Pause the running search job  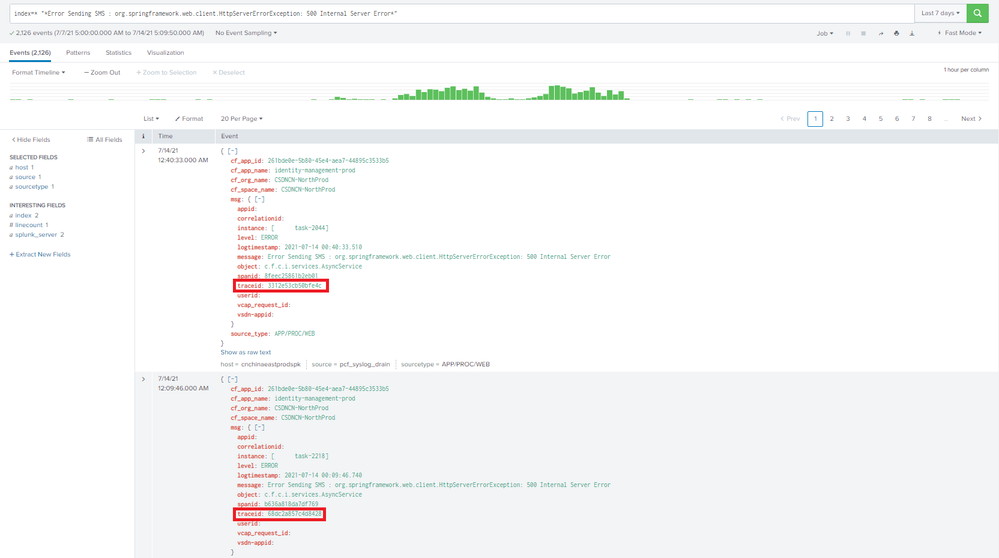point(849,33)
